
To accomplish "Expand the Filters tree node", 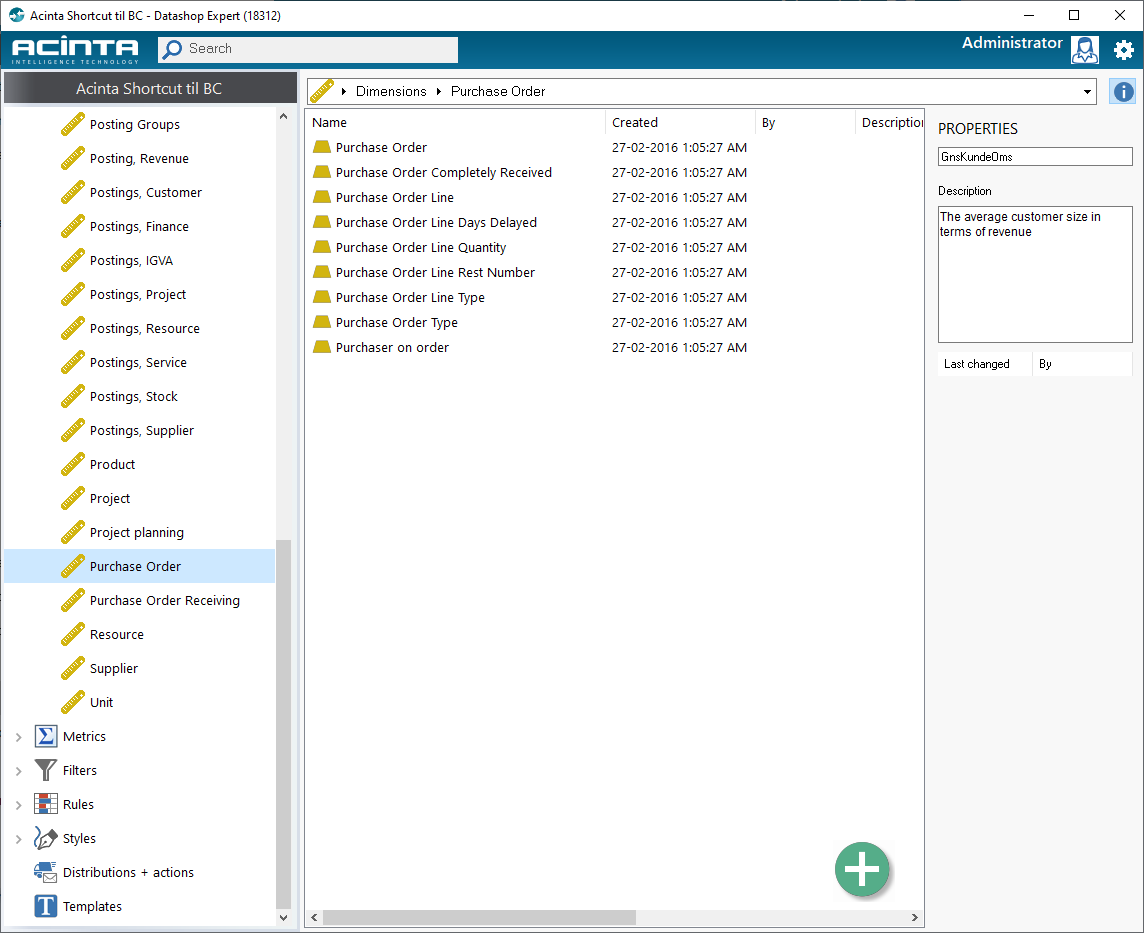I will (x=18, y=771).
